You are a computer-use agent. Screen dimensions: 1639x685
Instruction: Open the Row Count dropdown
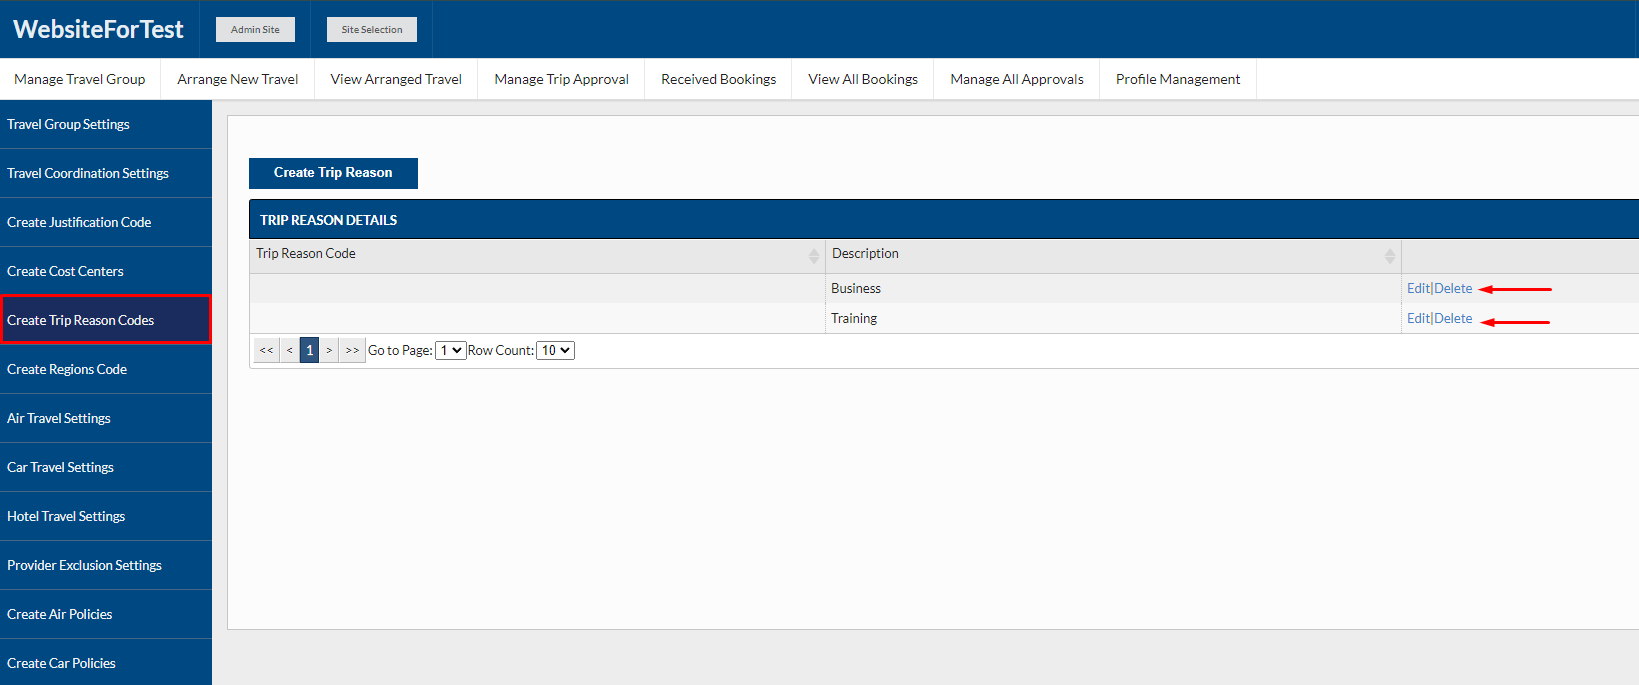pos(555,350)
